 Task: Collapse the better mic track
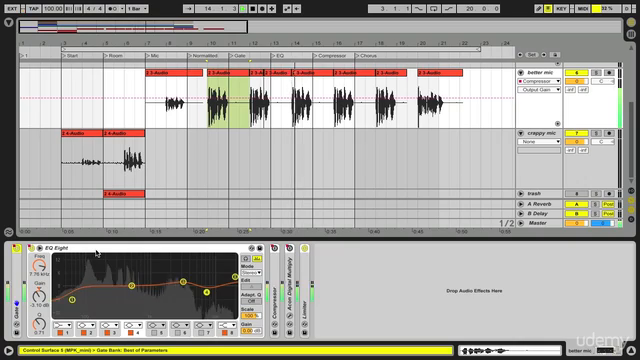(x=520, y=73)
